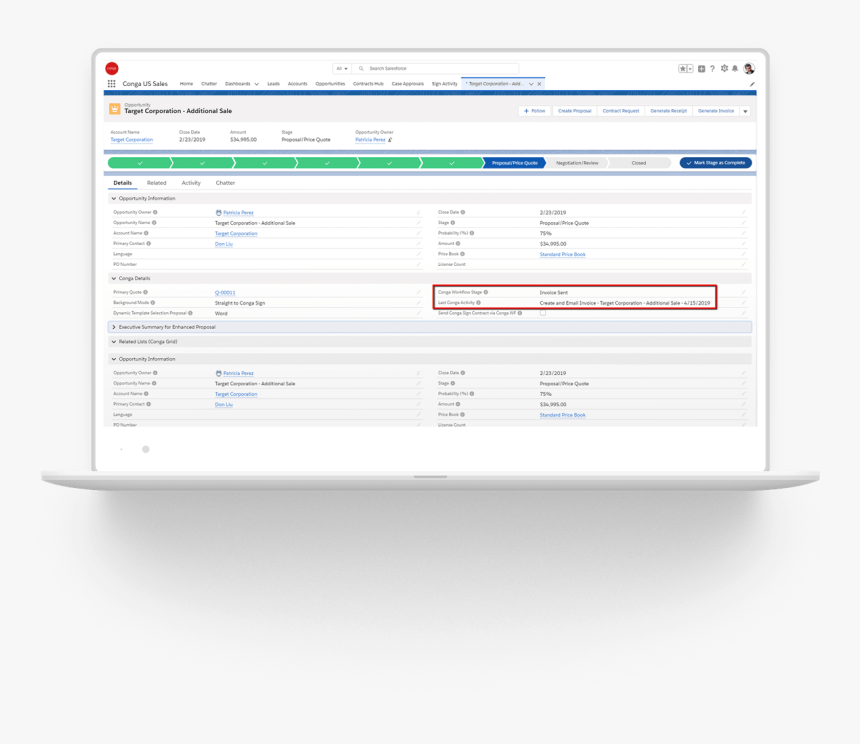
Task: Open the Dashboards nav dropdown arrow
Action: (x=257, y=84)
